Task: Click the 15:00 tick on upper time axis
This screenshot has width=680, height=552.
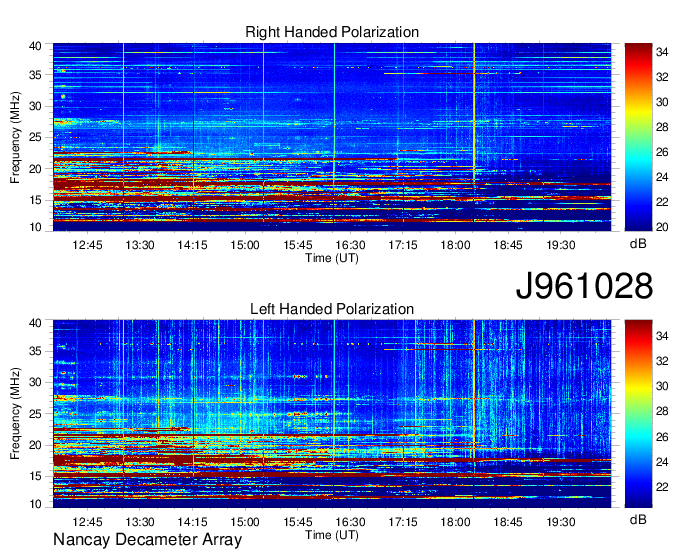Action: point(245,245)
